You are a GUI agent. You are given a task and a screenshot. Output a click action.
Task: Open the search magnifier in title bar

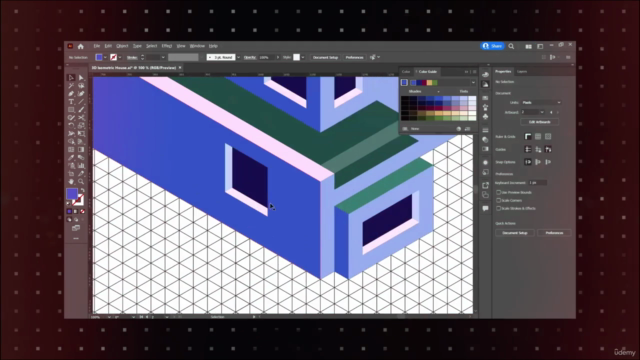click(511, 46)
